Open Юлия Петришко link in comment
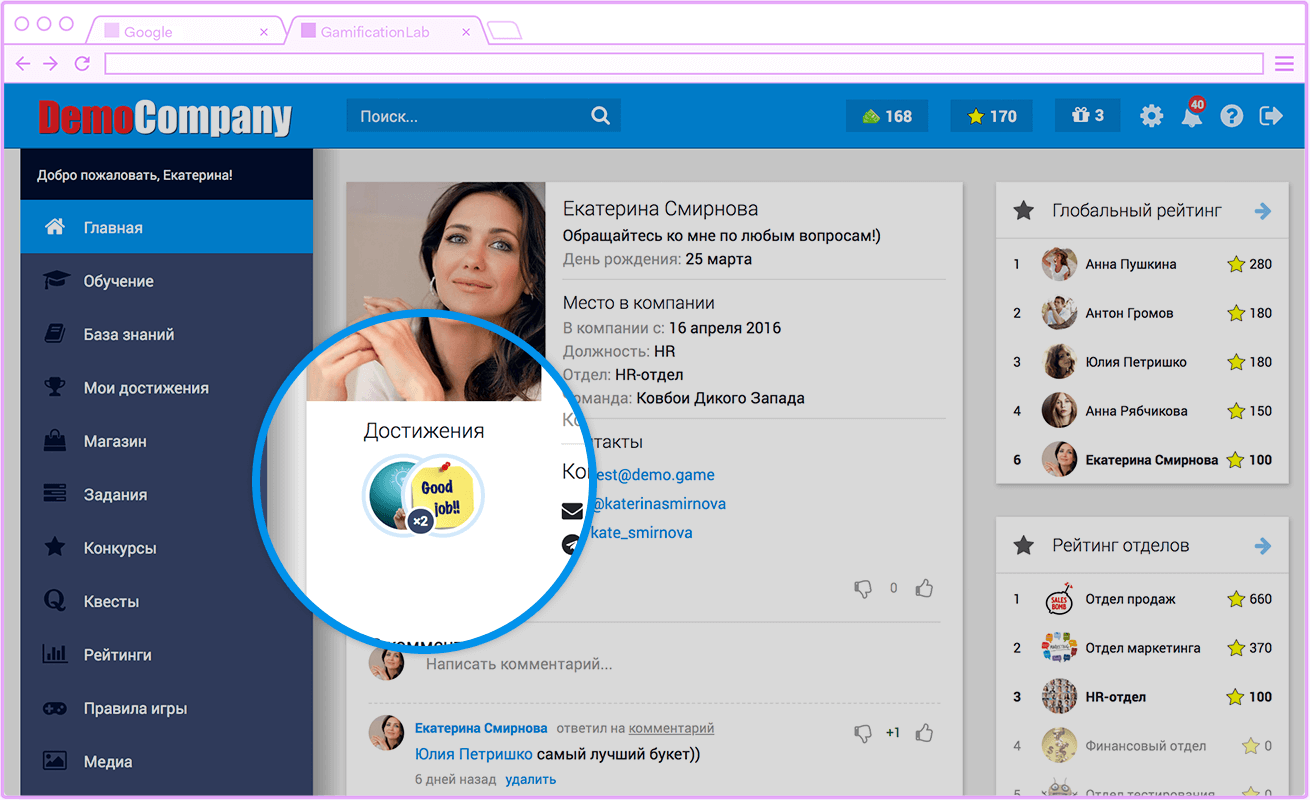The width and height of the screenshot is (1310, 800). (474, 754)
